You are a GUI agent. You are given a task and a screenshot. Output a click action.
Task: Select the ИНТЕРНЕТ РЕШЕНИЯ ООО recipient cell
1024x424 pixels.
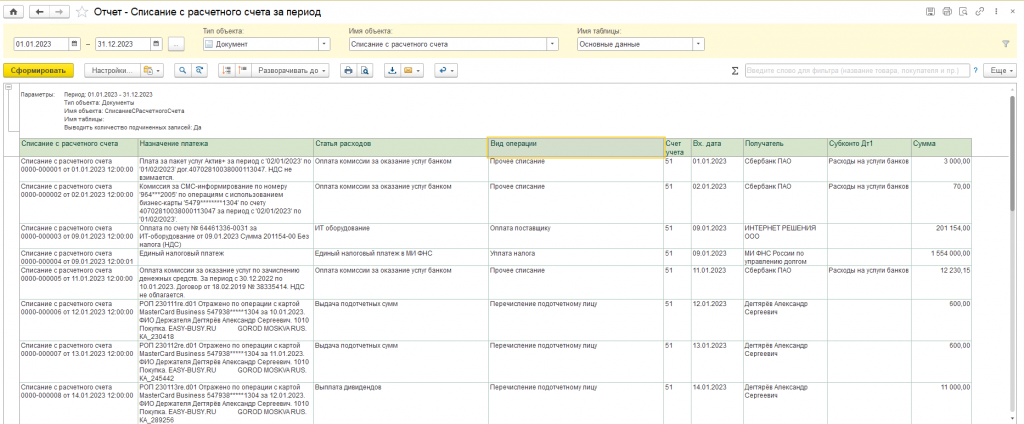click(784, 236)
